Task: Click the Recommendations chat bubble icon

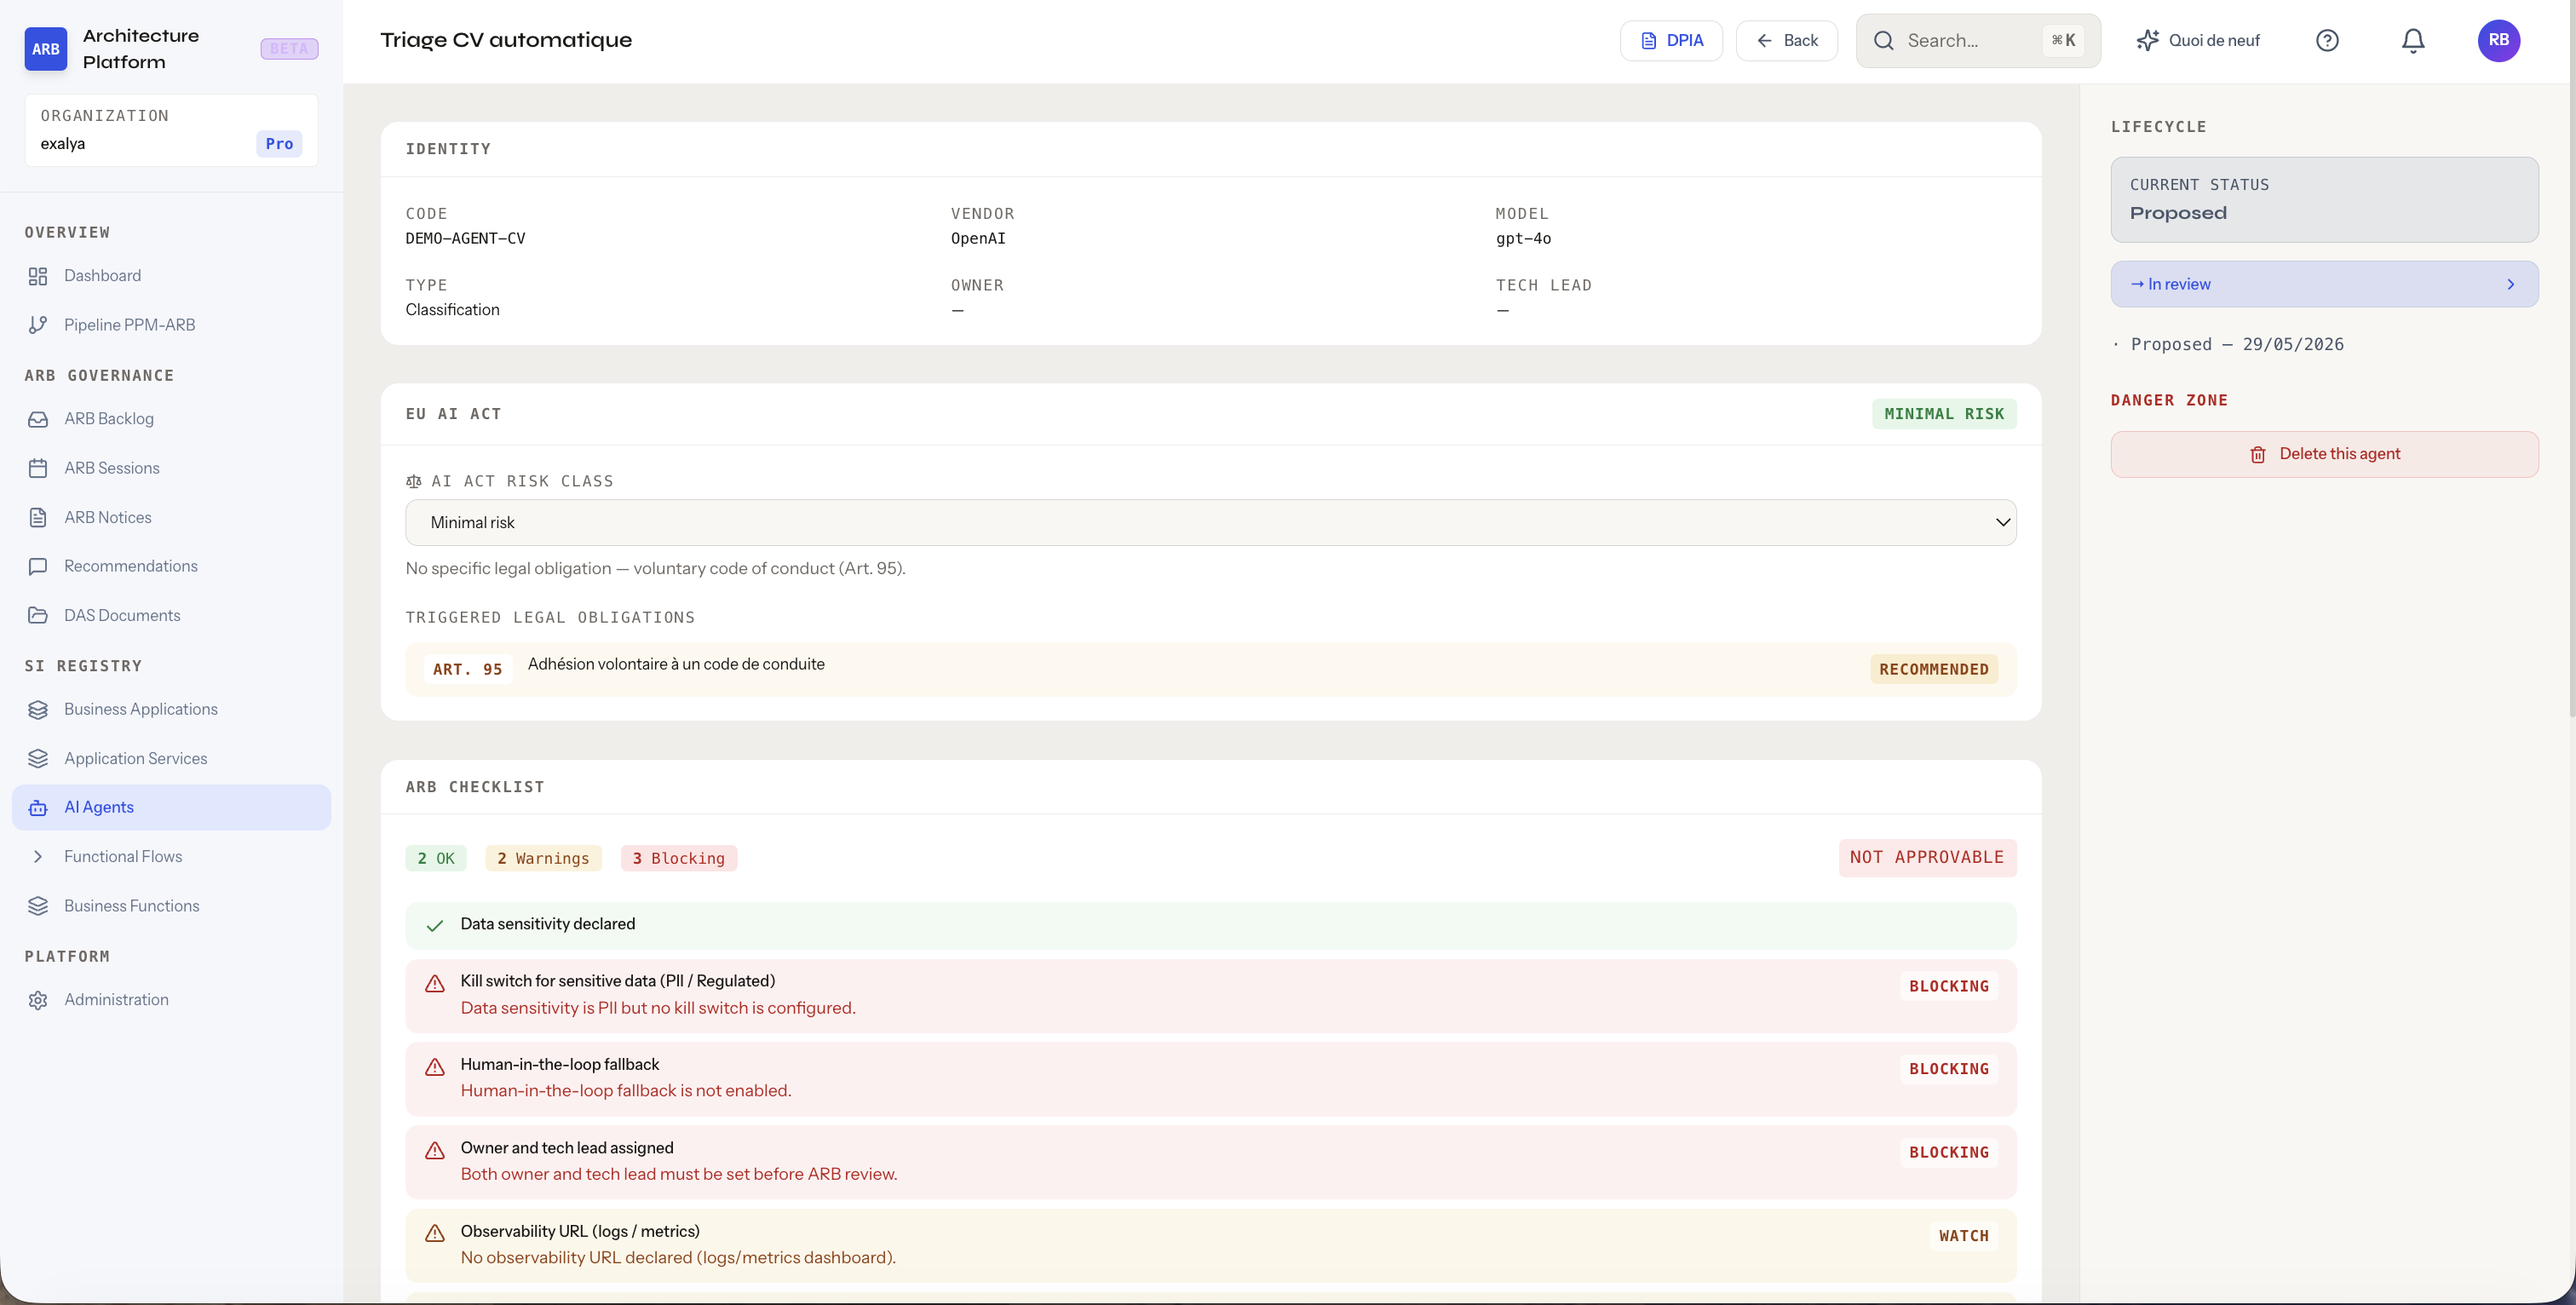Action: point(38,566)
